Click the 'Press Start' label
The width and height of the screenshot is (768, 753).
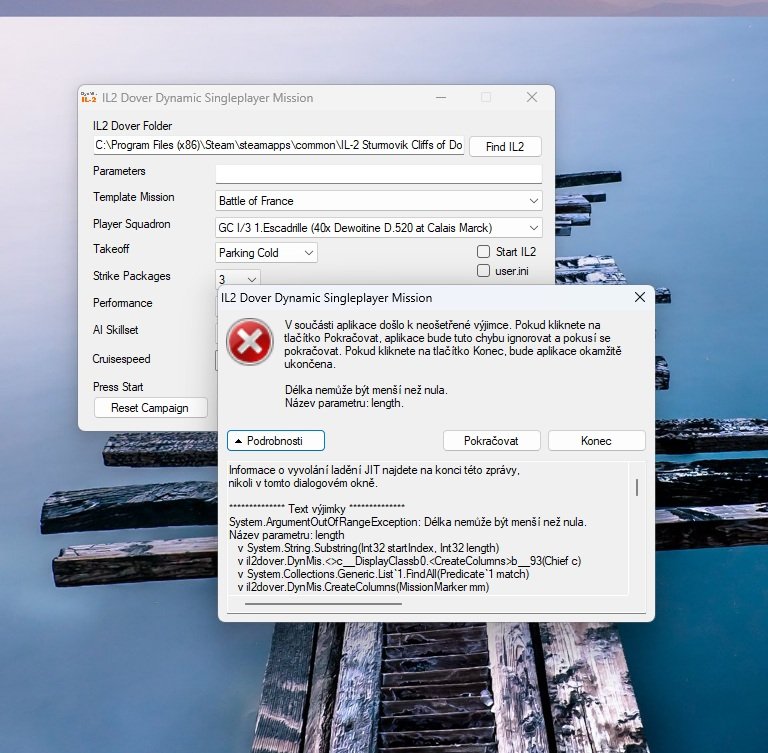click(x=118, y=387)
